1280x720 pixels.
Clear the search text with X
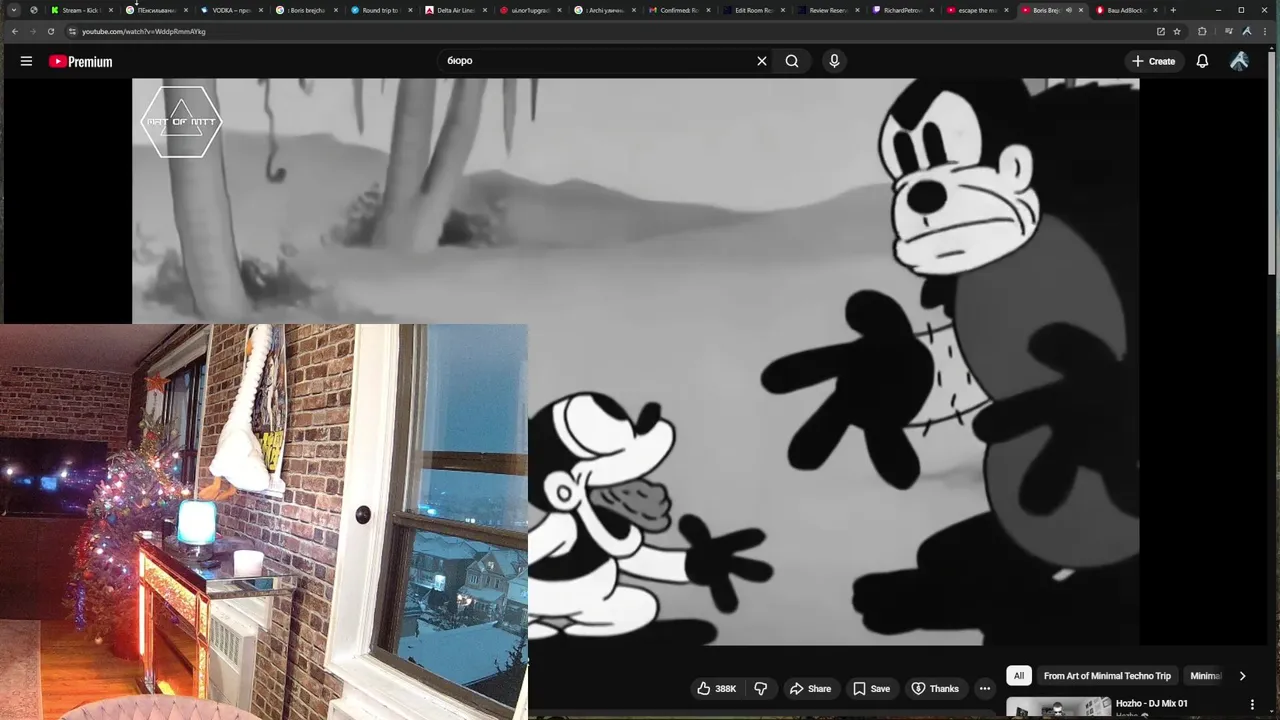[761, 61]
